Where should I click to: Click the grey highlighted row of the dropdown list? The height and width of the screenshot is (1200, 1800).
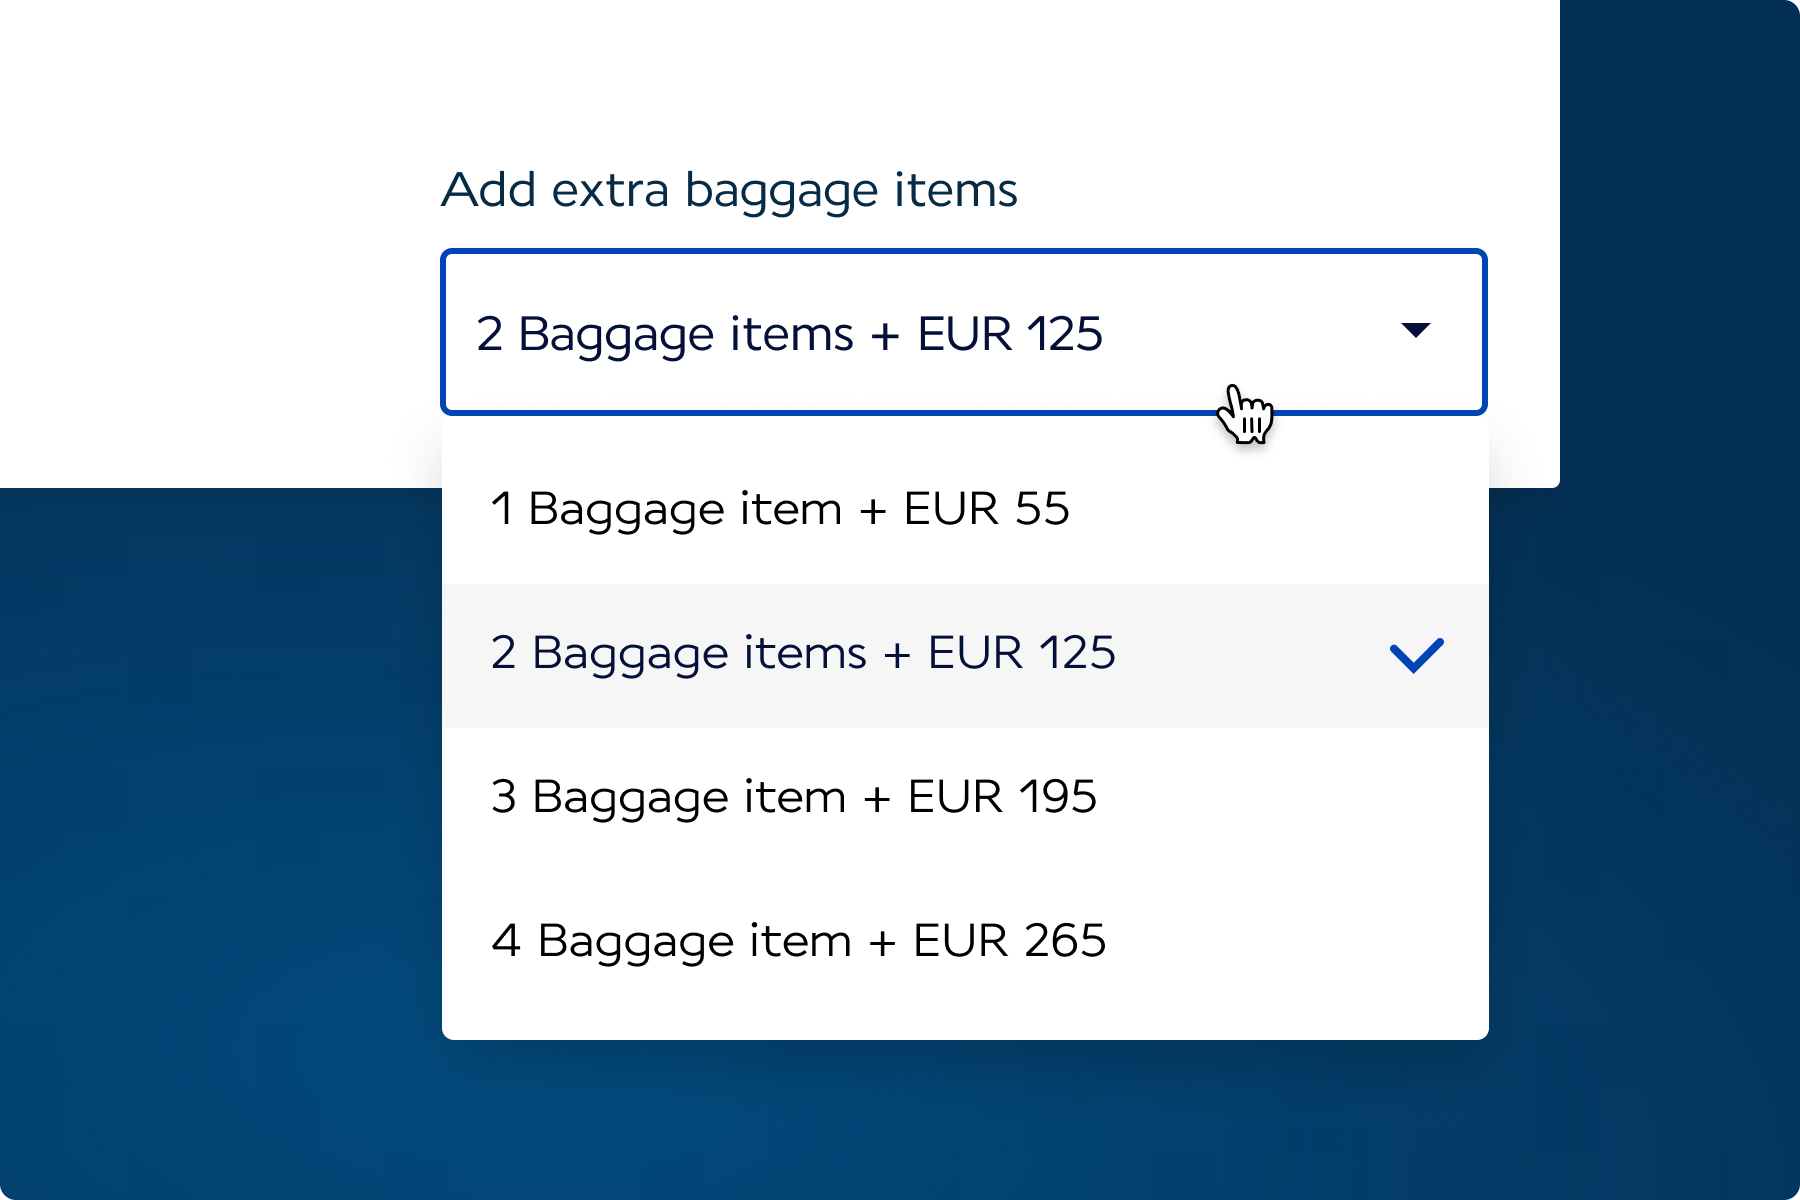(x=1250, y=655)
